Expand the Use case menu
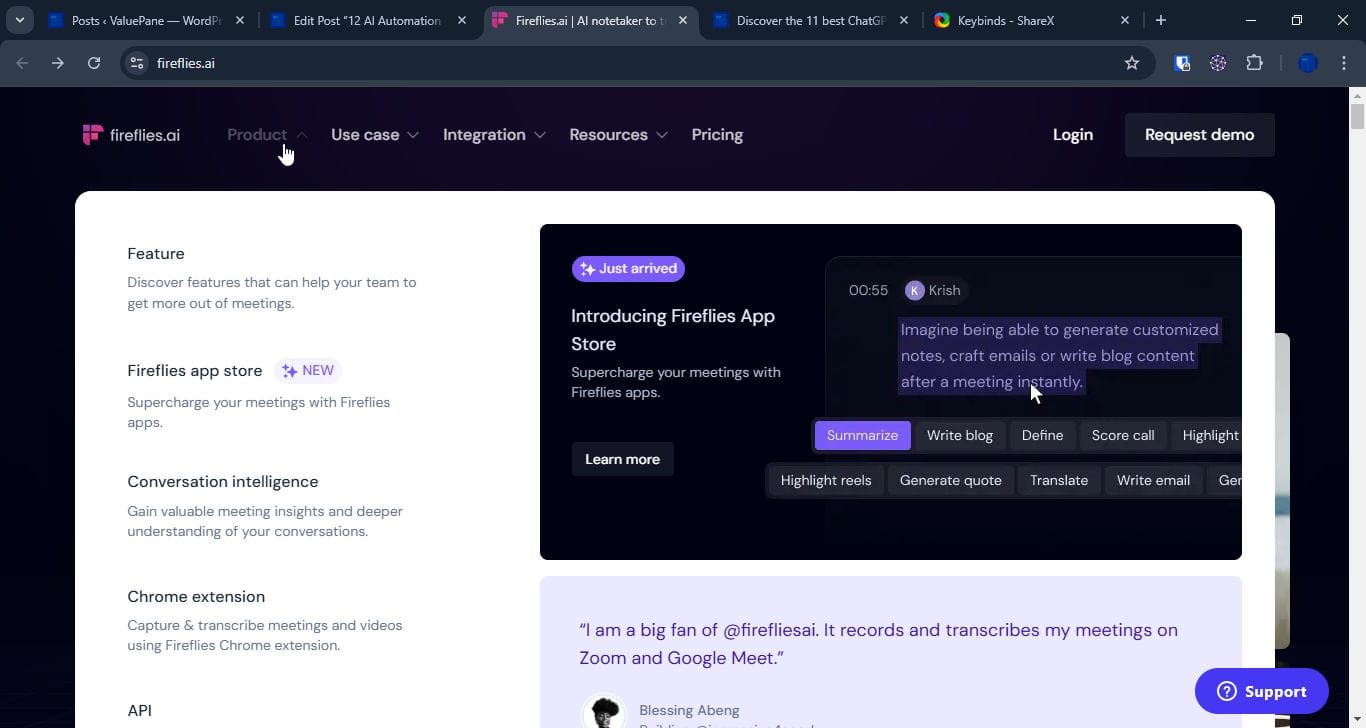The image size is (1366, 728). [x=375, y=135]
